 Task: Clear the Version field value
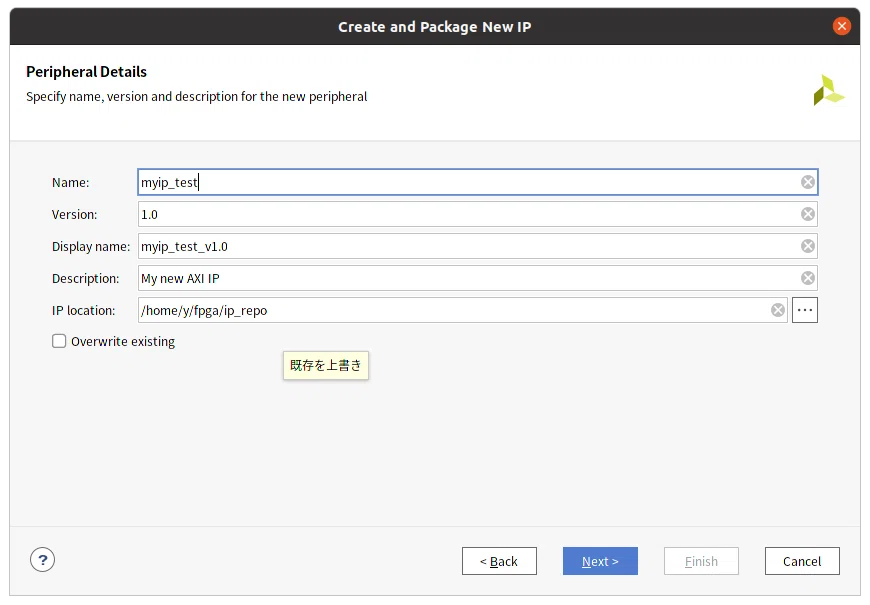pos(807,214)
